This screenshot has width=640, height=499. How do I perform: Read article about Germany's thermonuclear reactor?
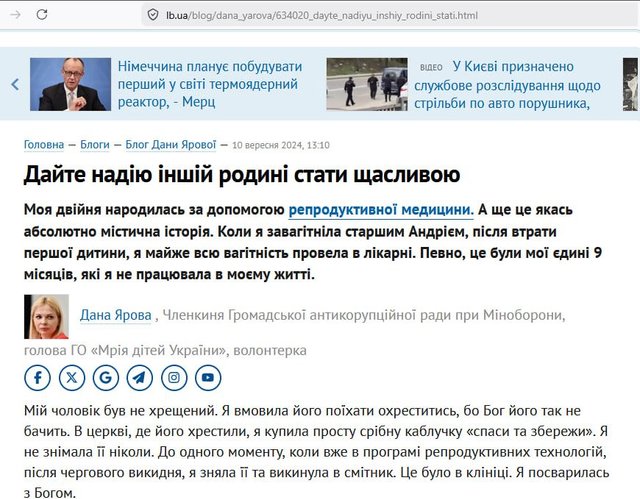click(210, 84)
